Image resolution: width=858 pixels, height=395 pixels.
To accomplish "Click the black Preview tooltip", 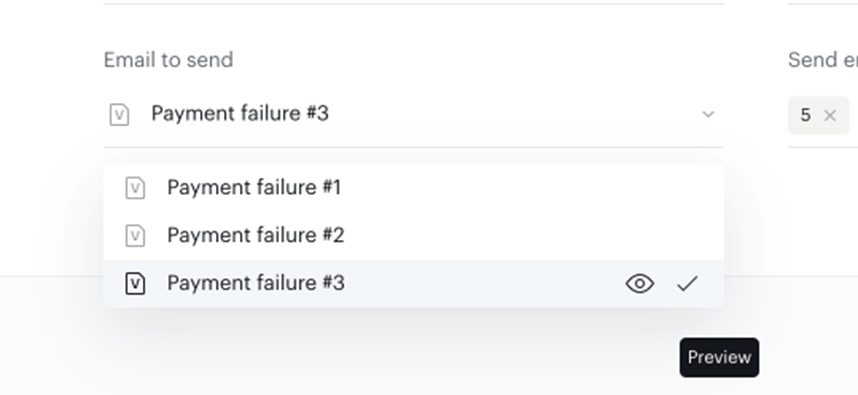I will pos(719,357).
